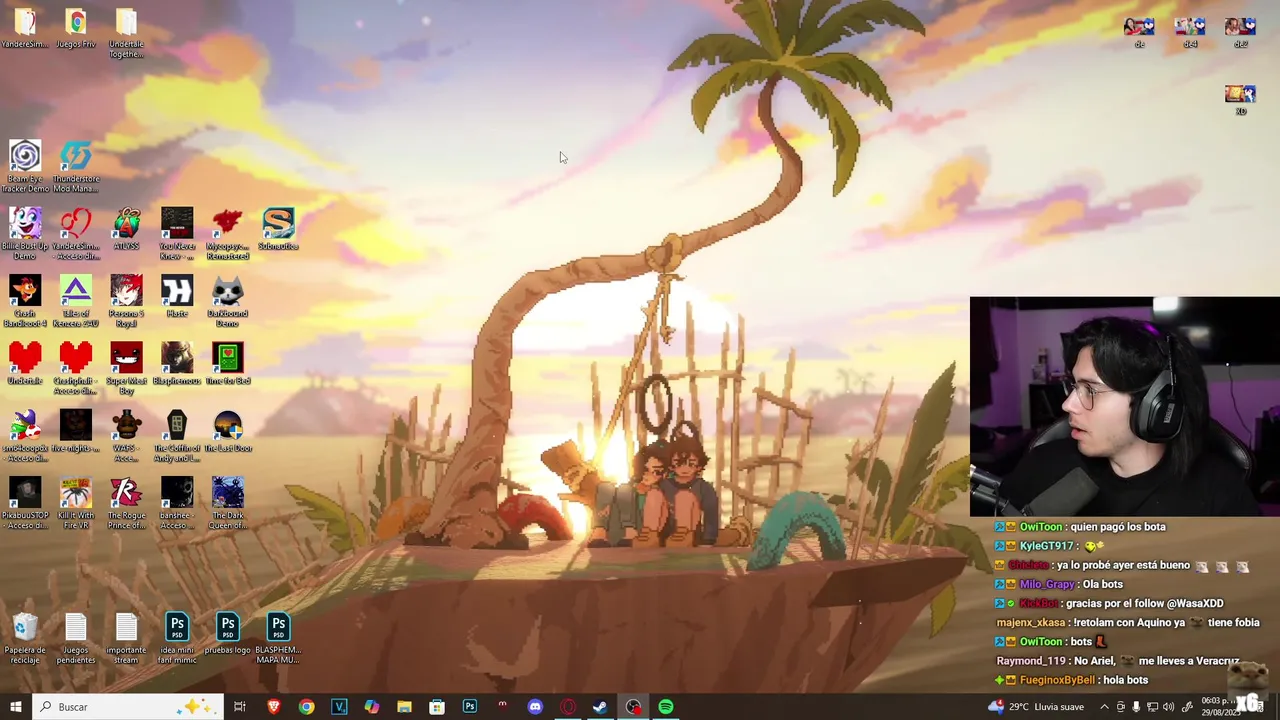This screenshot has height=720, width=1280.
Task: Launch Tales of Kenzera ZAU
Action: coord(76,301)
